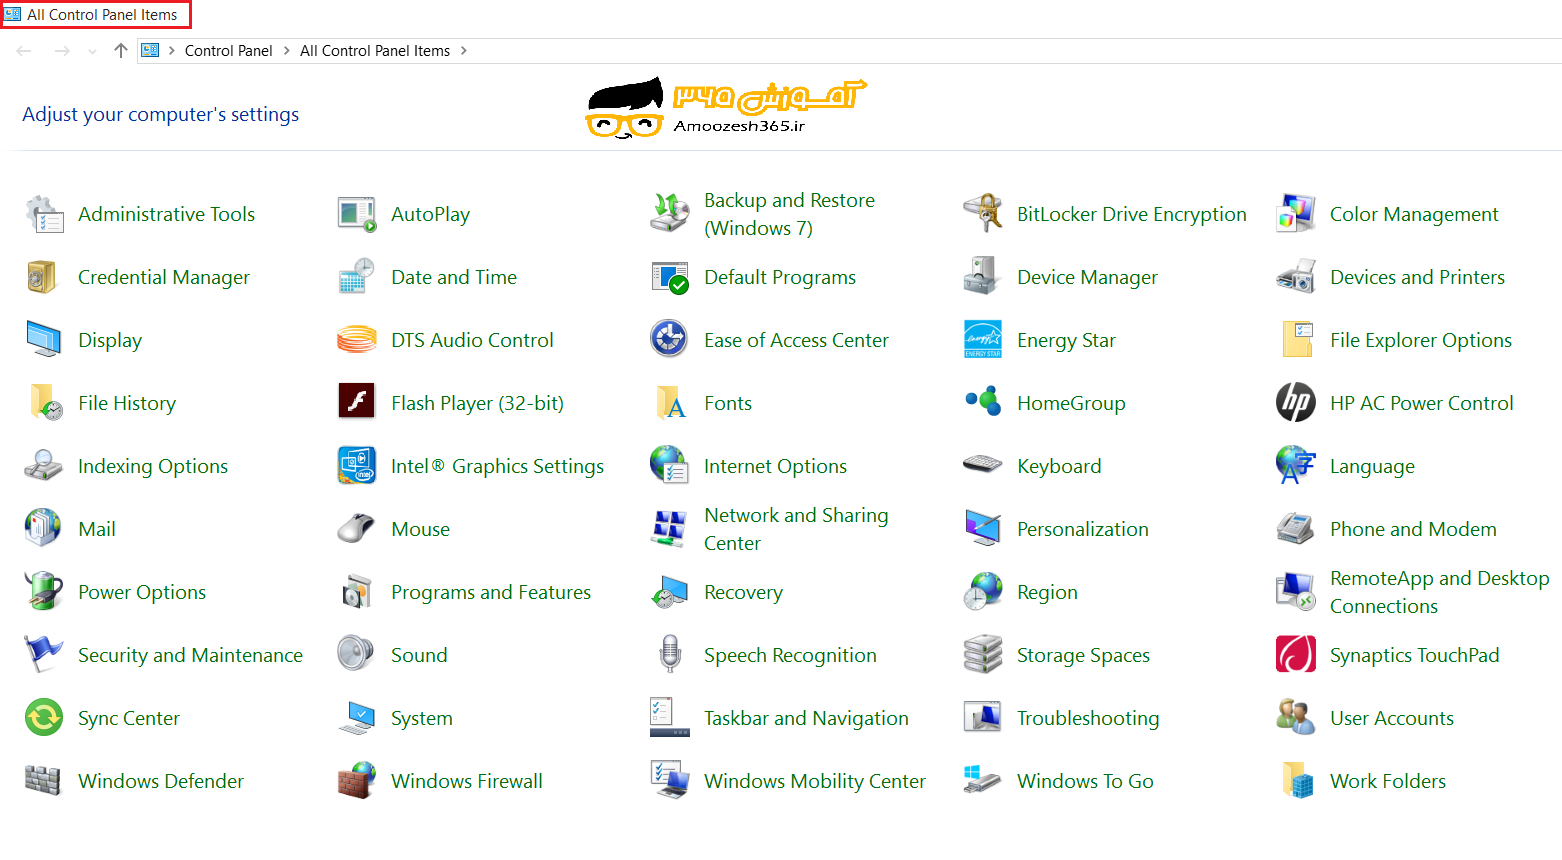The width and height of the screenshot is (1562, 860).
Task: Open the Security and Maintenance link
Action: click(x=190, y=655)
